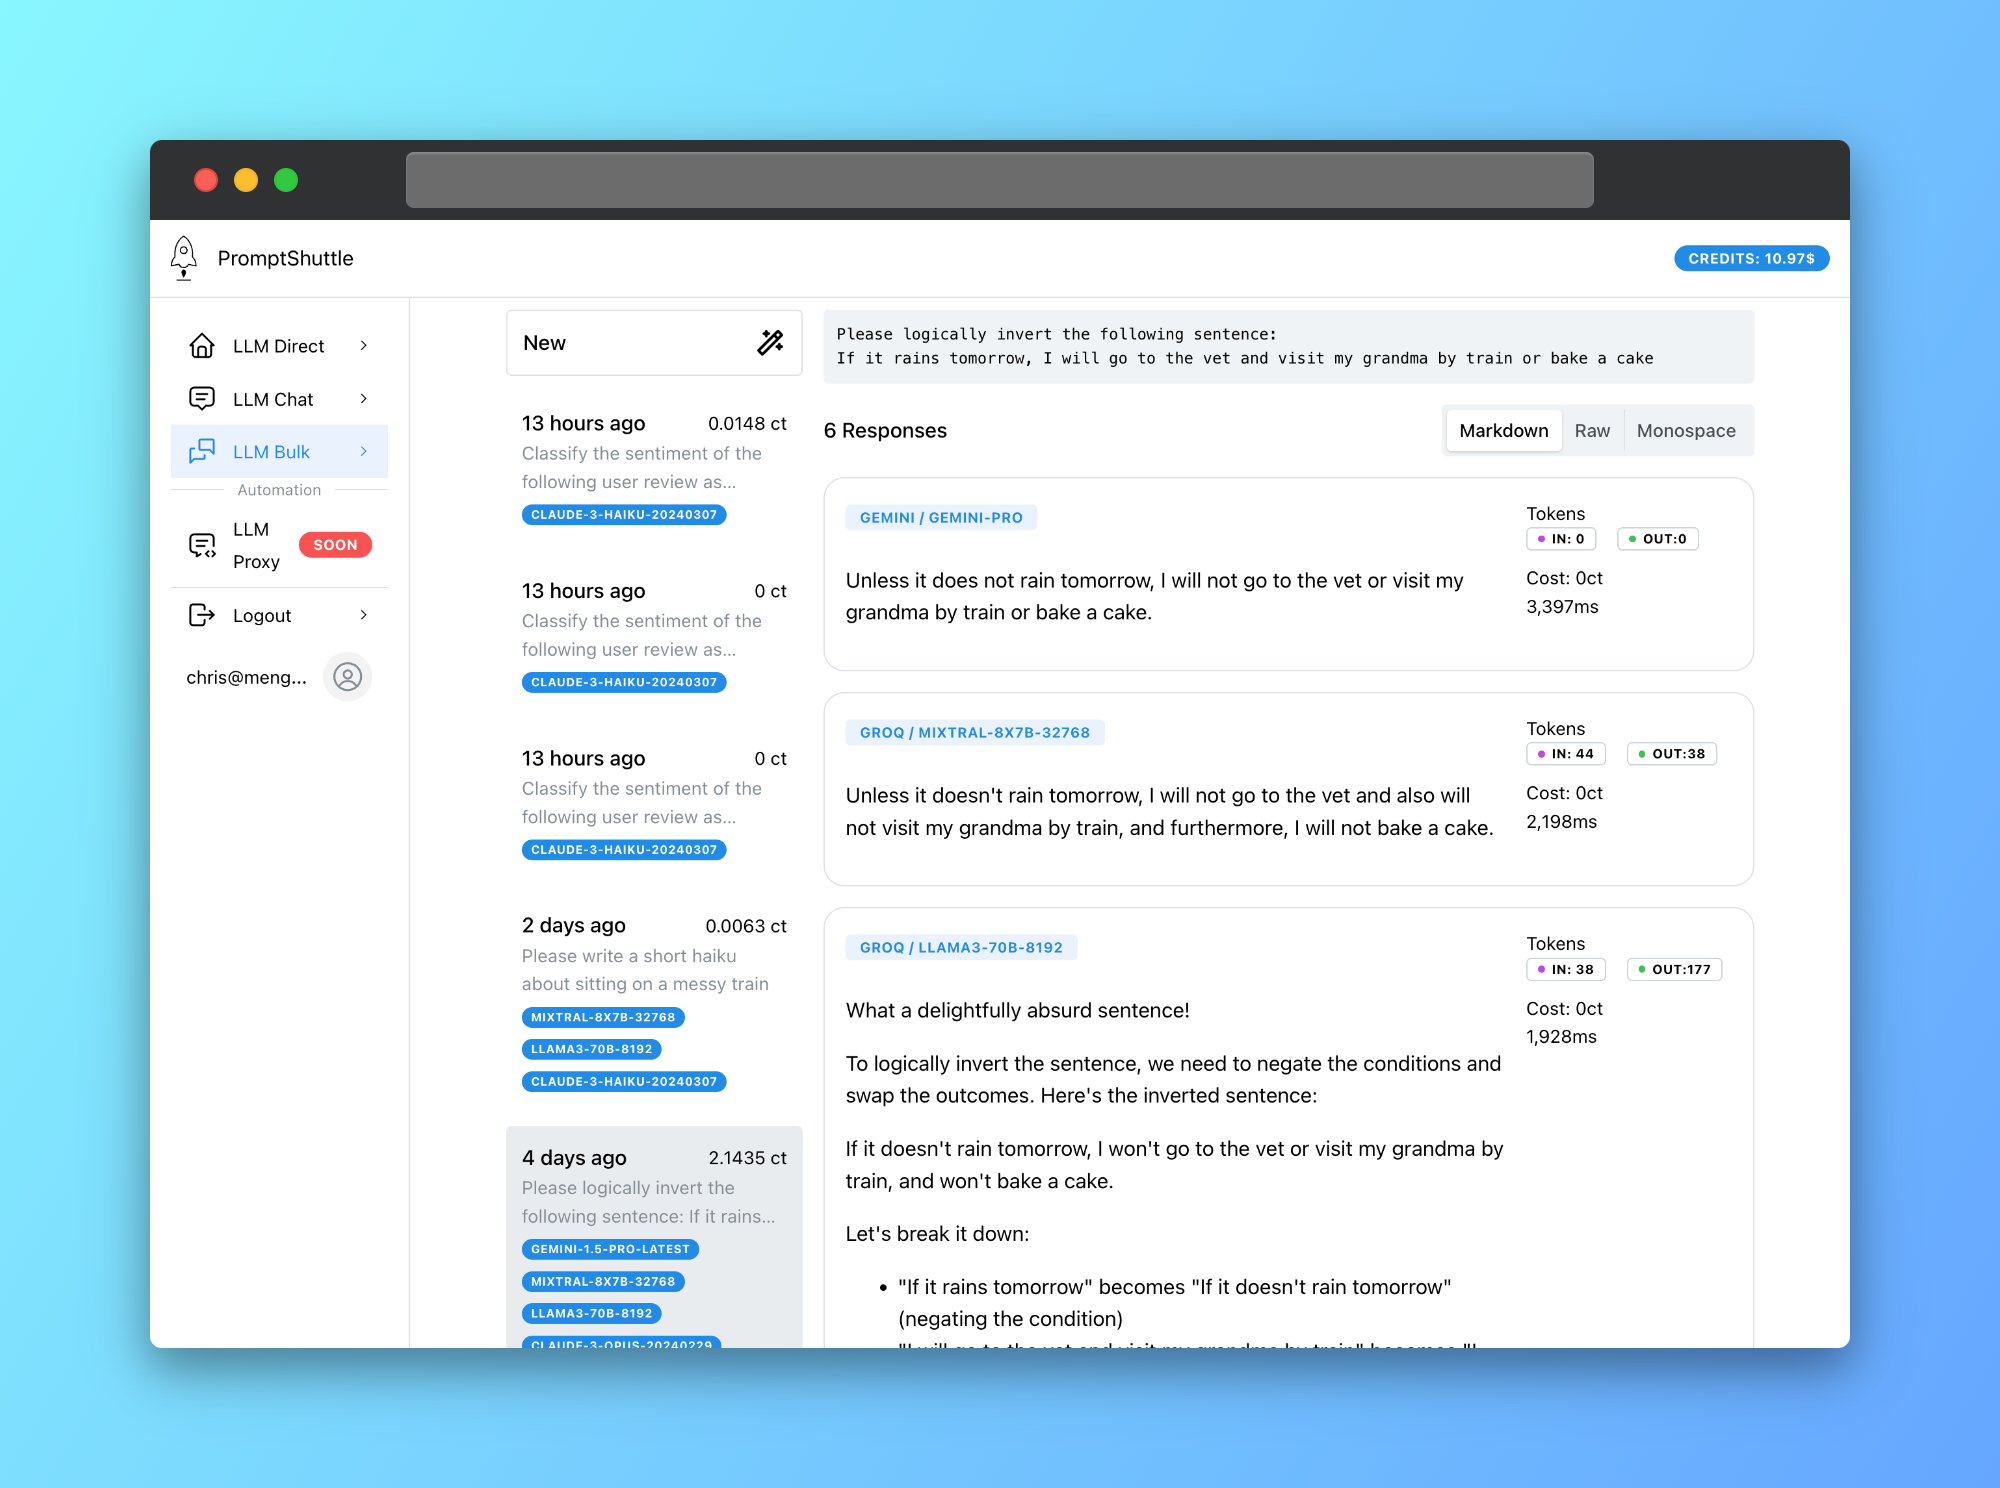Click chris@meng... account email
This screenshot has width=2000, height=1488.
pos(246,677)
